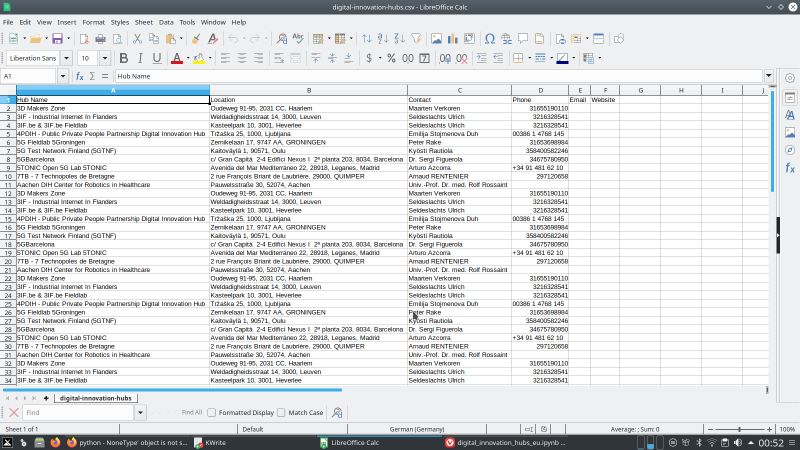
Task: Open font color dropdown arrow
Action: [188, 58]
